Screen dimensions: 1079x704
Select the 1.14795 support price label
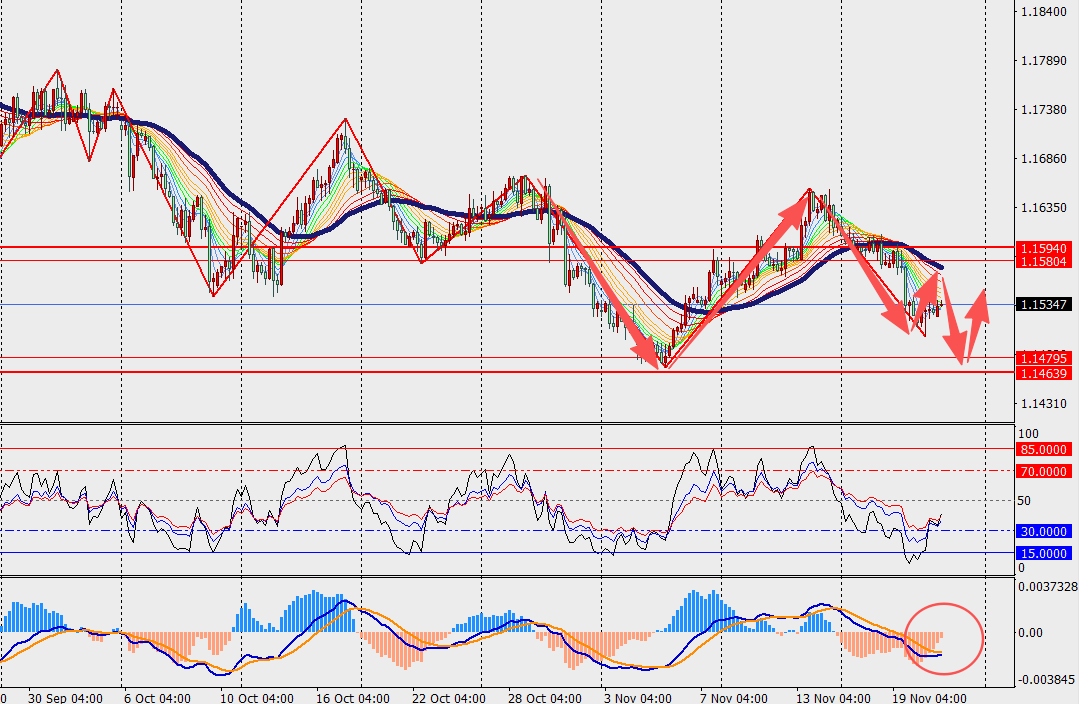(x=1043, y=358)
